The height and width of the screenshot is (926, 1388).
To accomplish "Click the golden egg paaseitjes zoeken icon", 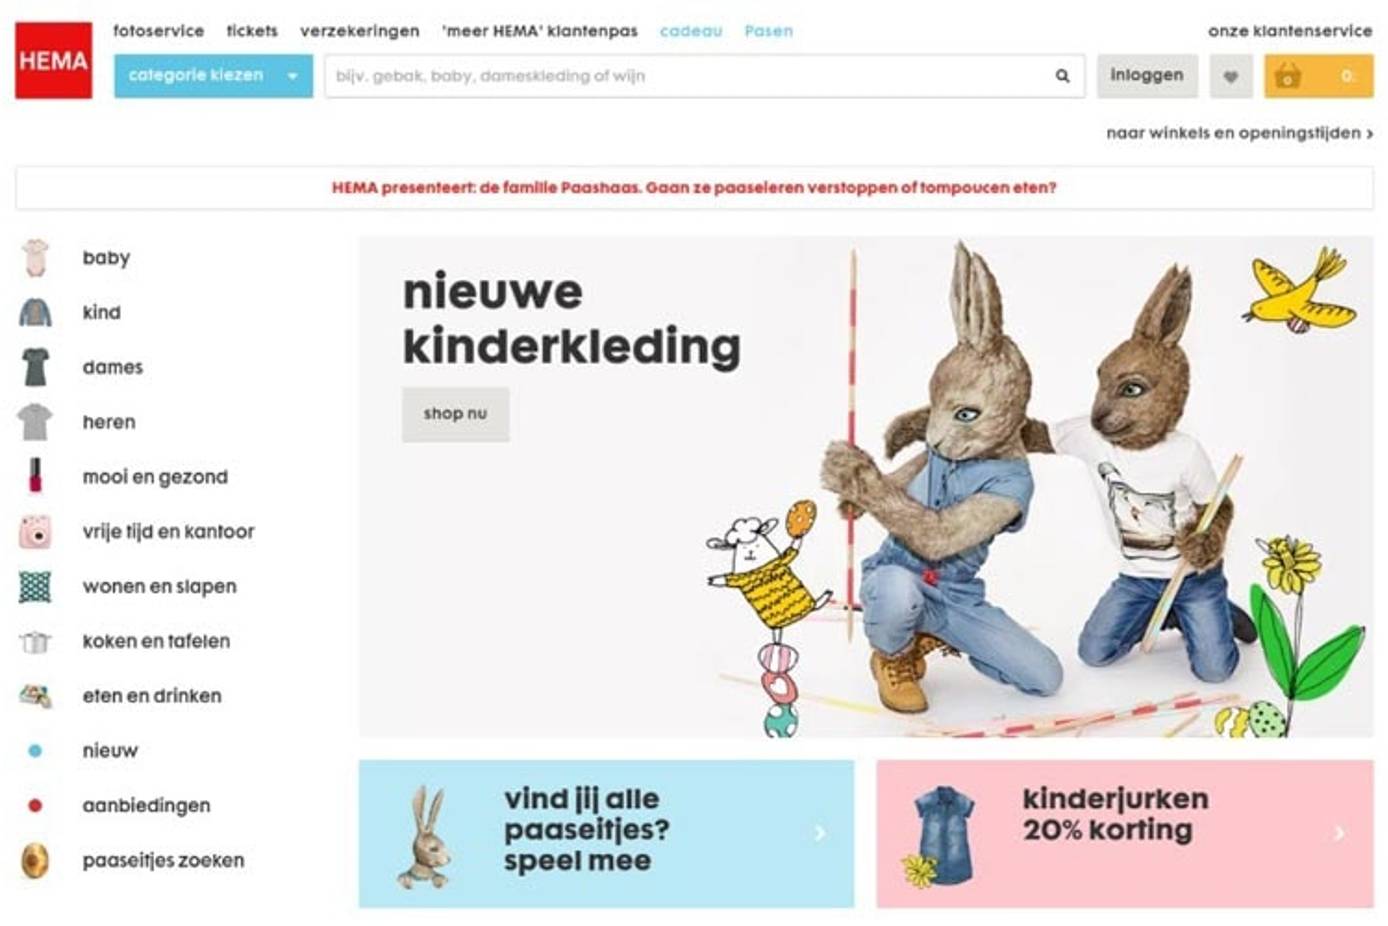I will pyautogui.click(x=35, y=860).
